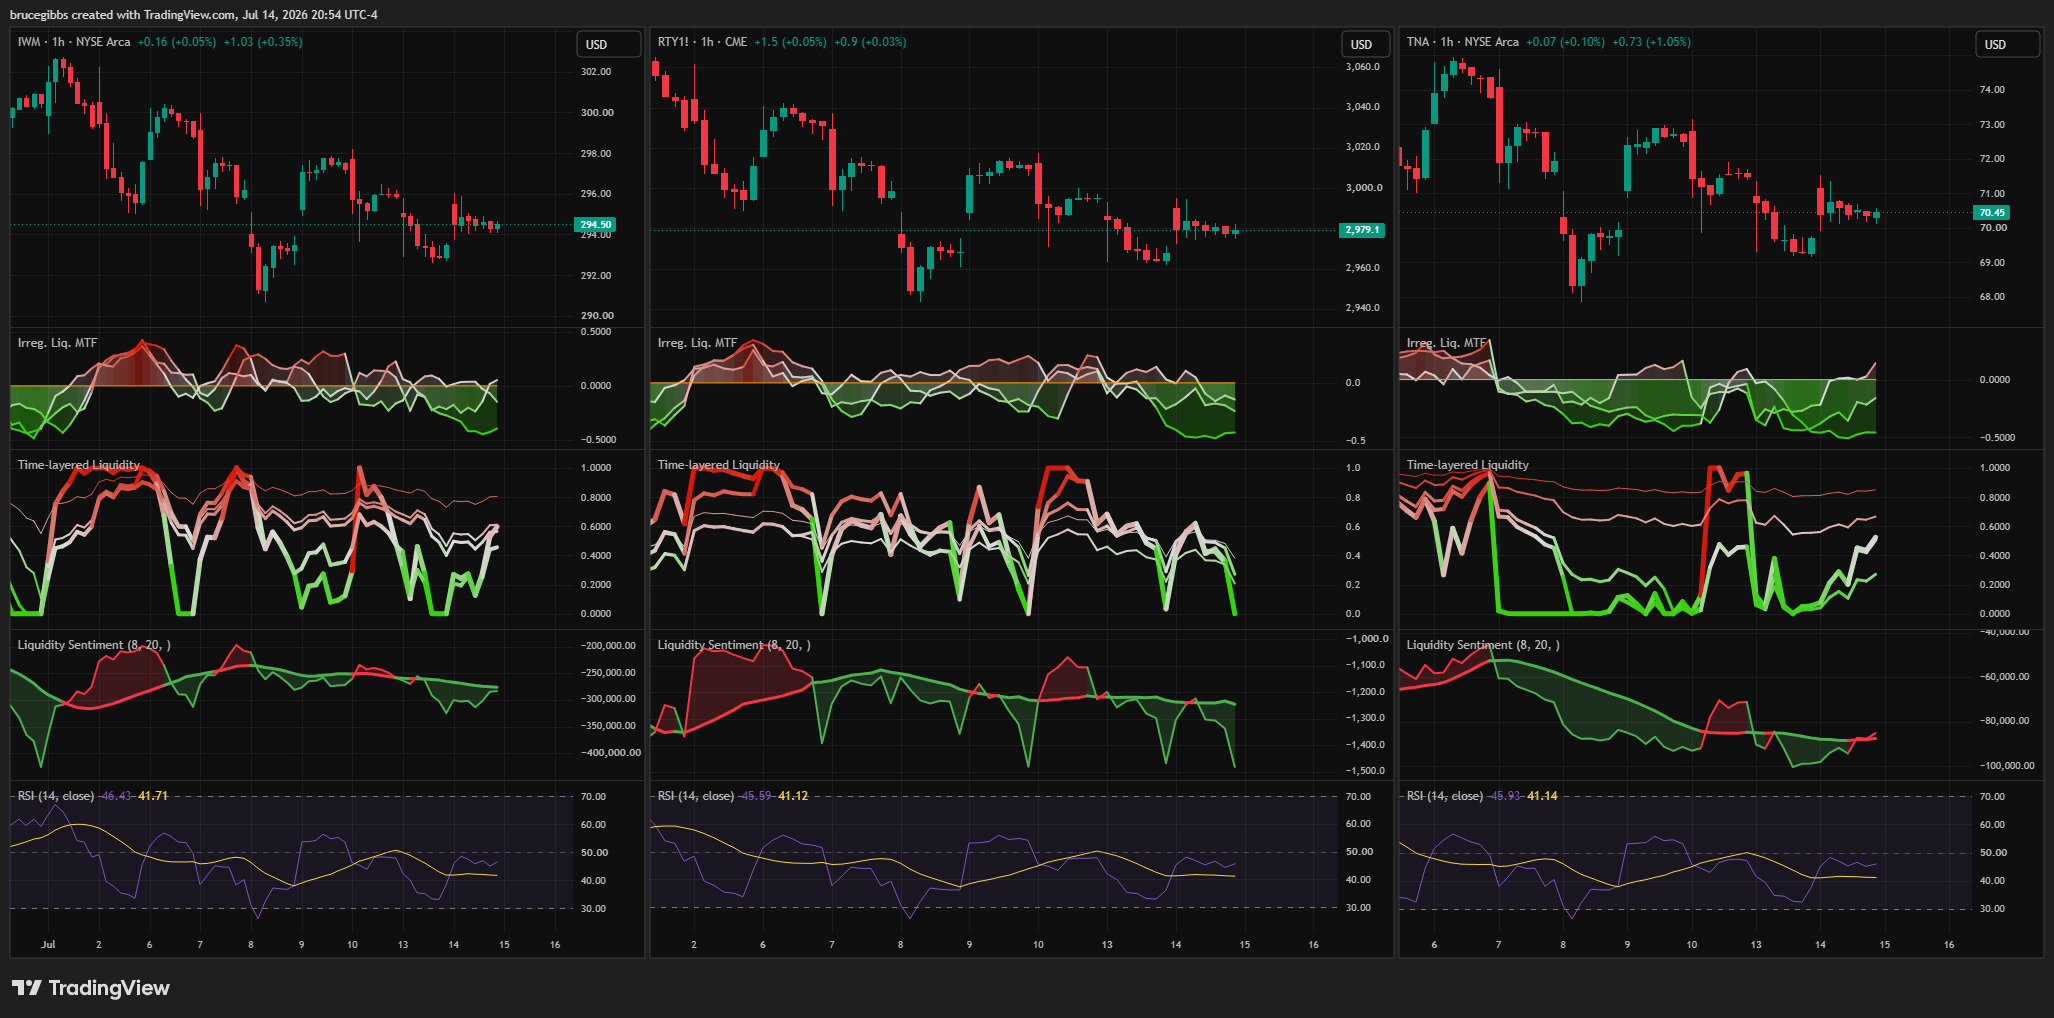Click the −100,000.00 sentiment axis label

coord(2007,766)
